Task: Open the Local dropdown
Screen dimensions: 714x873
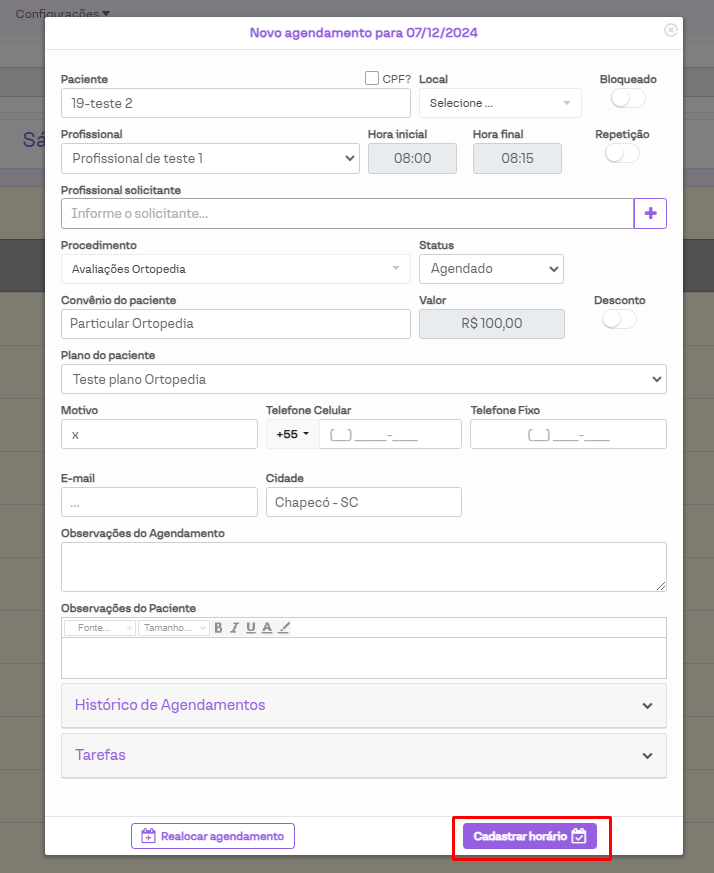Action: point(500,103)
